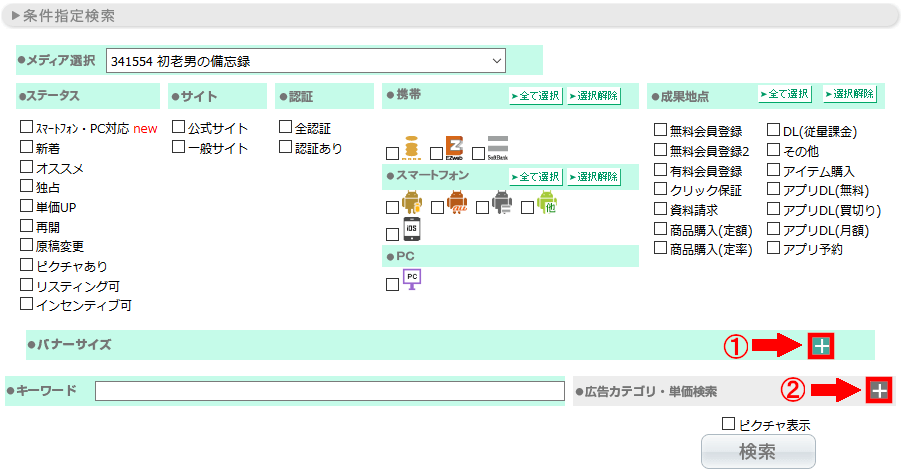Check the 独占 status option
Screen dimensions: 903x472
26,186
